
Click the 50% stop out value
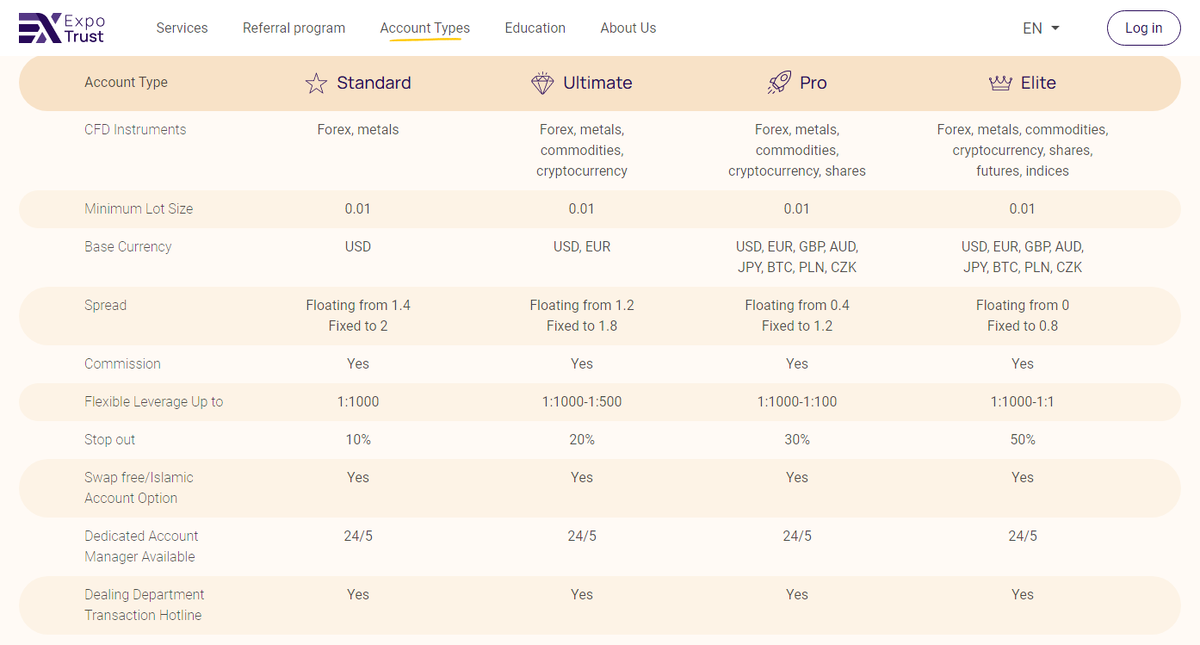click(1022, 440)
